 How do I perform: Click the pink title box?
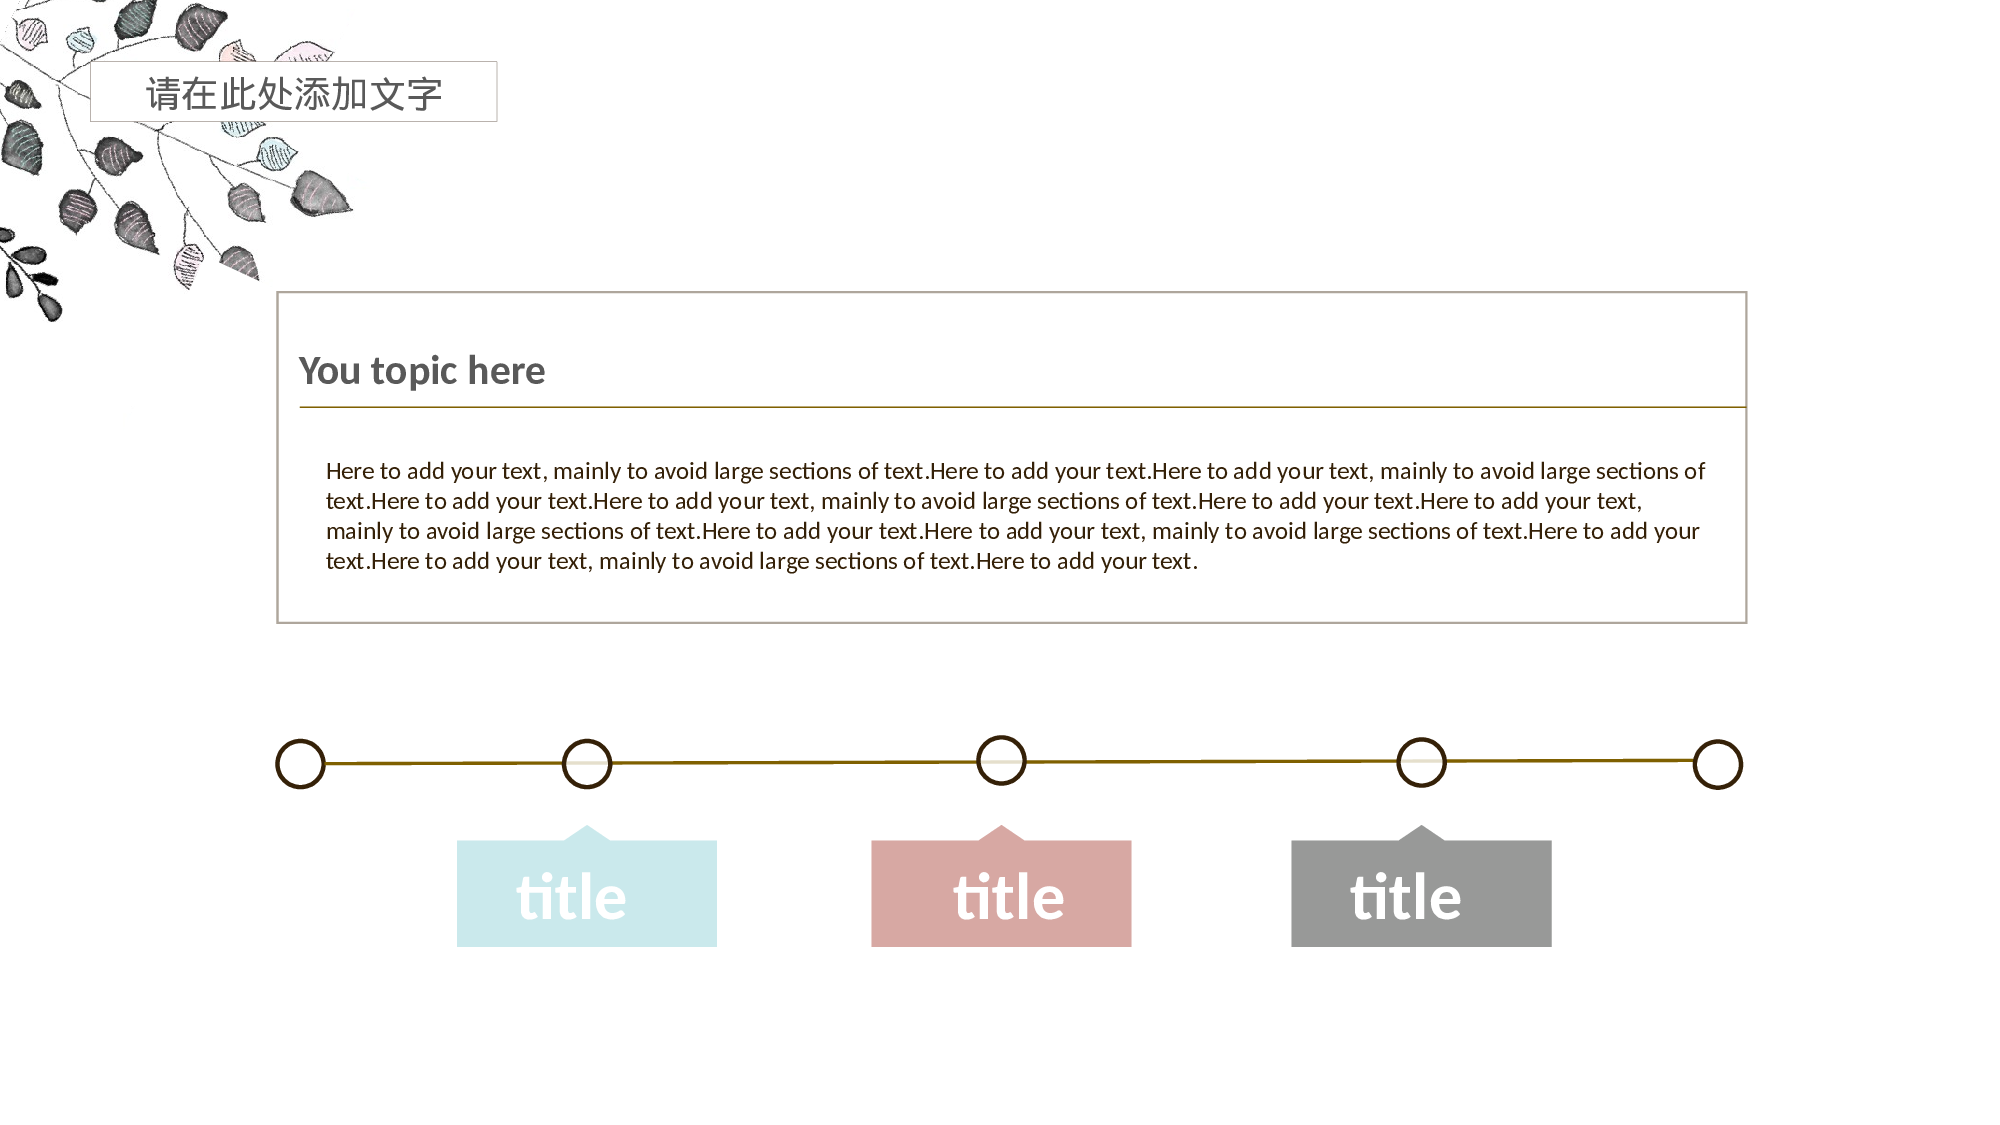point(1001,894)
